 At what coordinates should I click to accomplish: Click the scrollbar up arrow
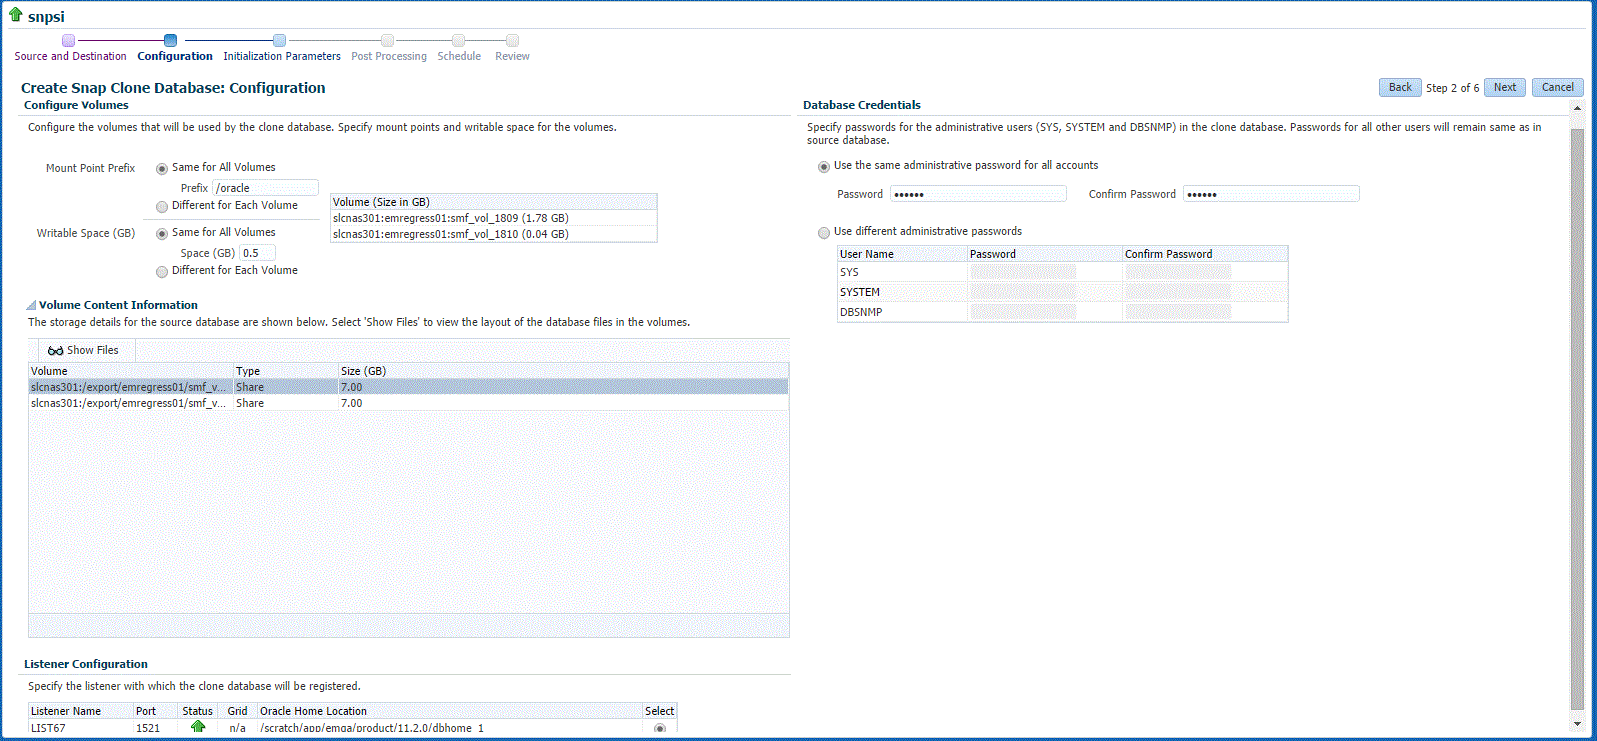click(1577, 108)
